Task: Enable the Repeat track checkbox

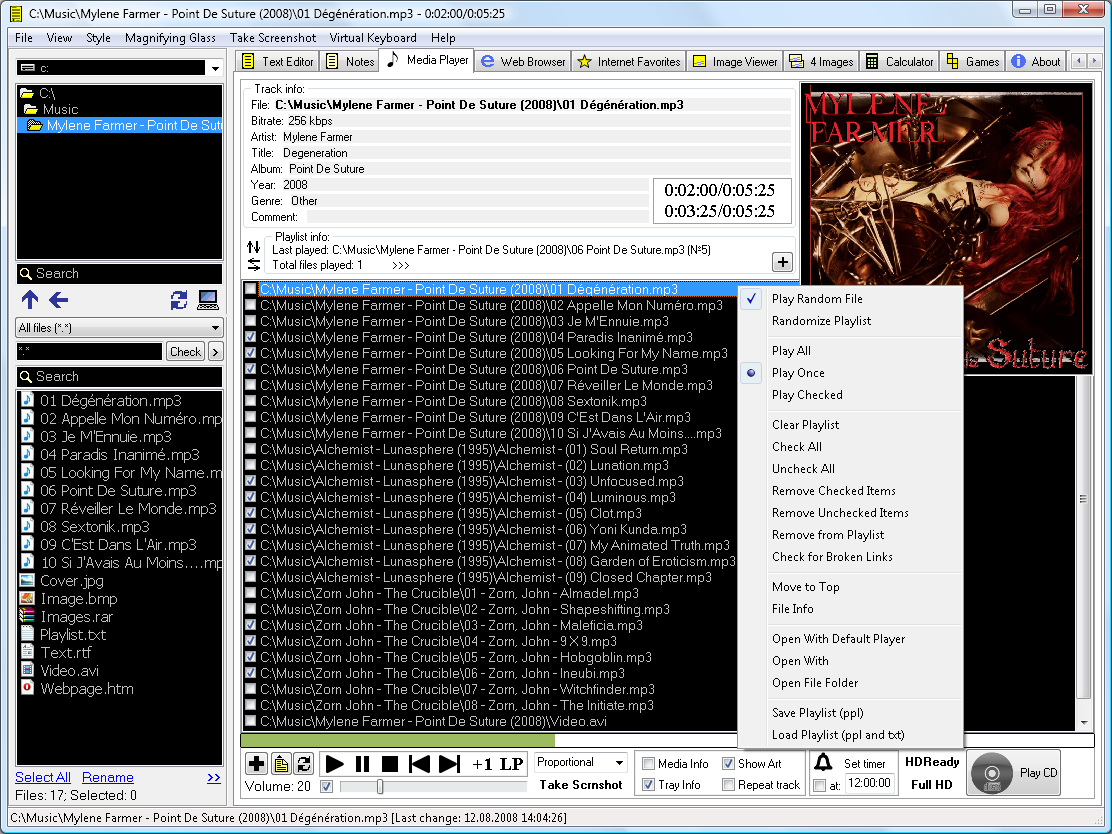Action: tap(728, 784)
